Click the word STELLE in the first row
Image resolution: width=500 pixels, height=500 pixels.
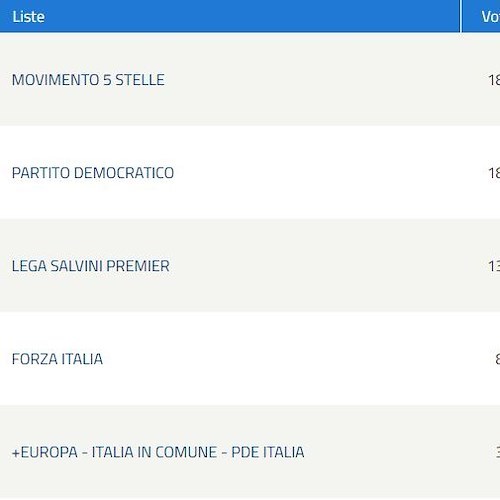coord(140,80)
